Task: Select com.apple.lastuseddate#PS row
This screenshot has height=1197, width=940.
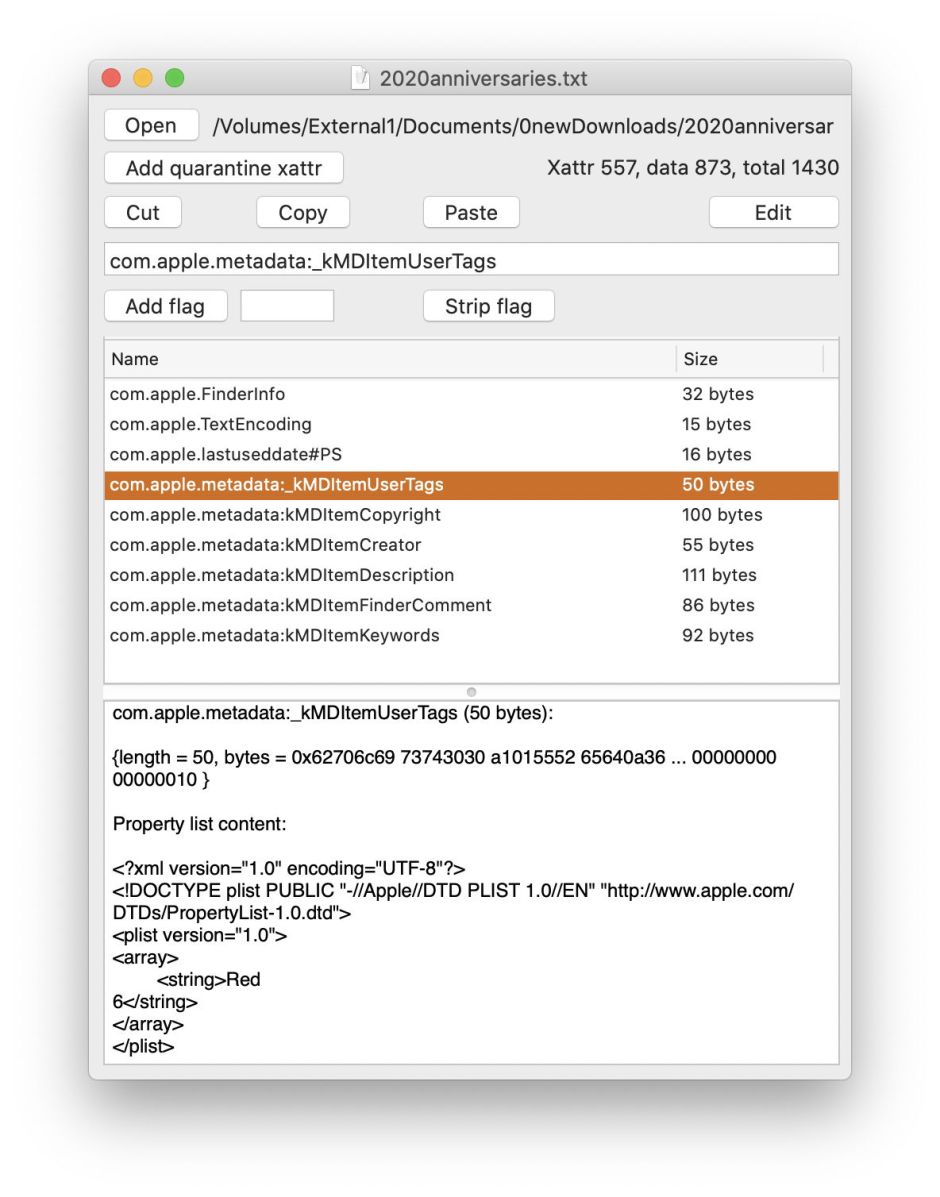Action: point(390,454)
